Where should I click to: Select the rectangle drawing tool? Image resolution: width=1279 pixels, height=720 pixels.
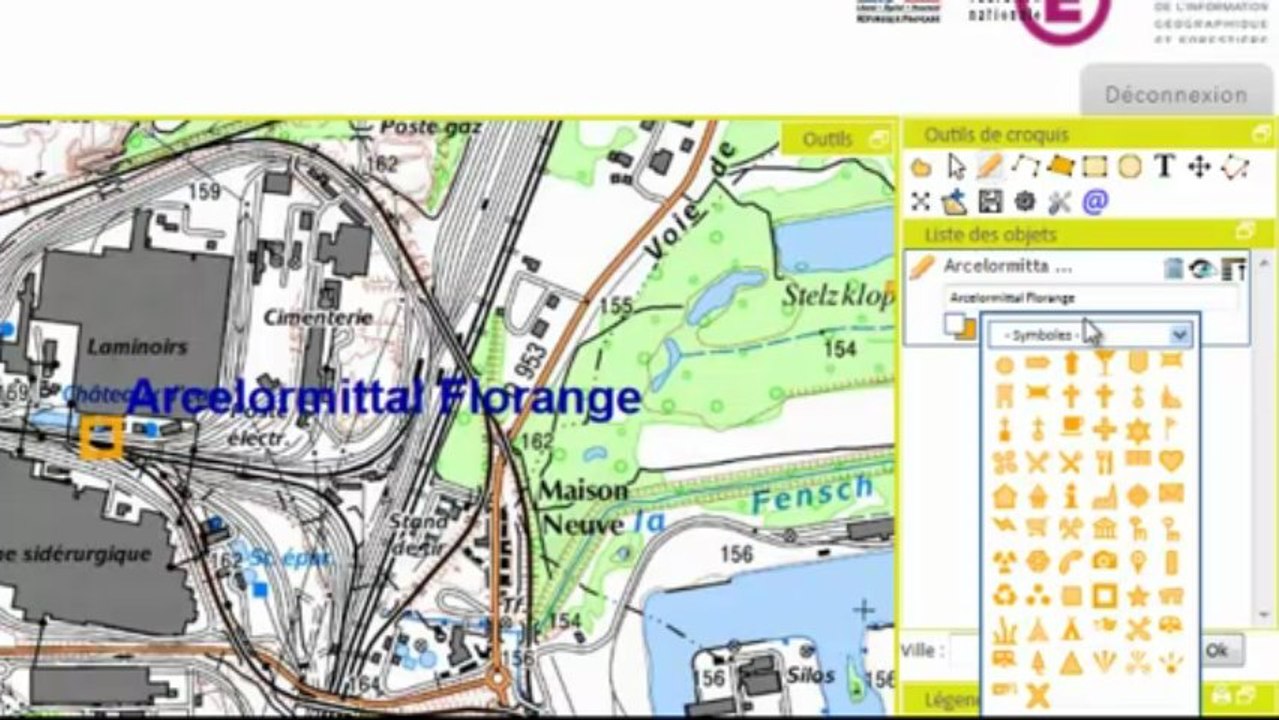click(1095, 167)
